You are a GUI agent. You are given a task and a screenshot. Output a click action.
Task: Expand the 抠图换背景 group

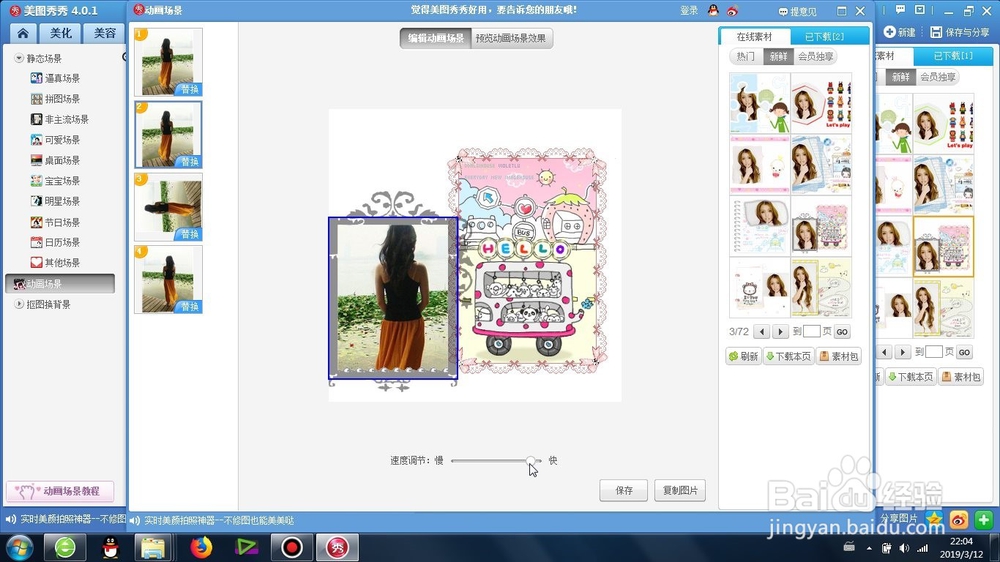(x=19, y=304)
